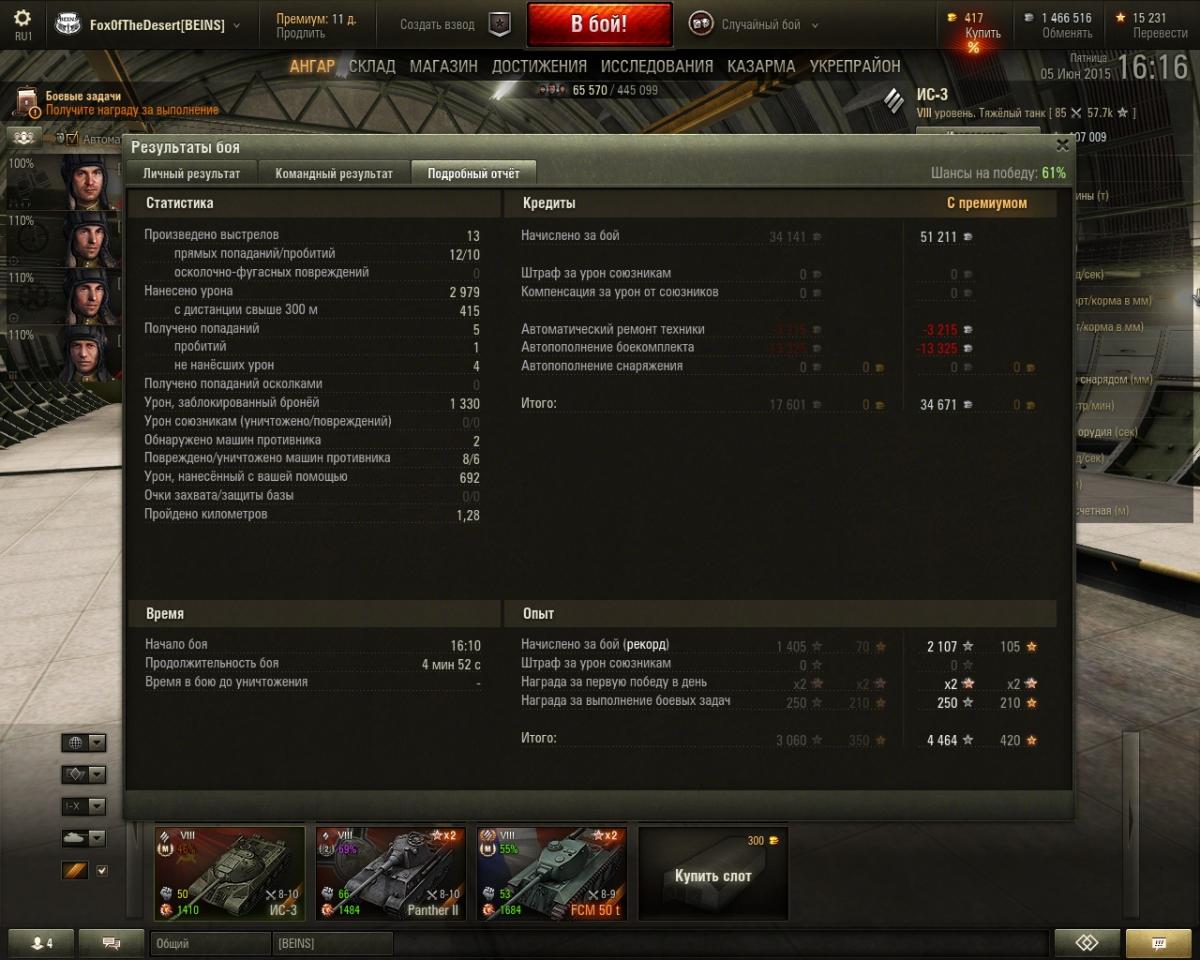This screenshot has width=1200, height=960.
Task: Switch to the Личный результат tab
Action: 191,173
